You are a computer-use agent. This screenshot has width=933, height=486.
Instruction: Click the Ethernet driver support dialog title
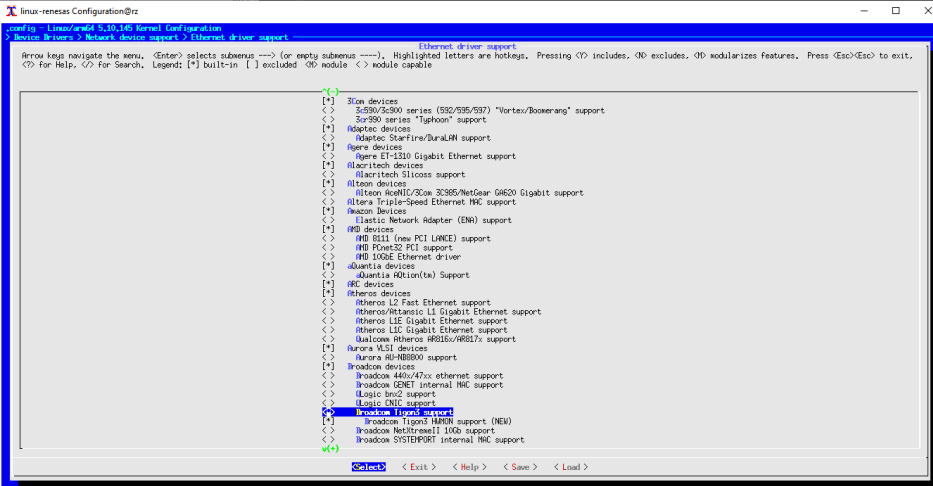pyautogui.click(x=467, y=46)
